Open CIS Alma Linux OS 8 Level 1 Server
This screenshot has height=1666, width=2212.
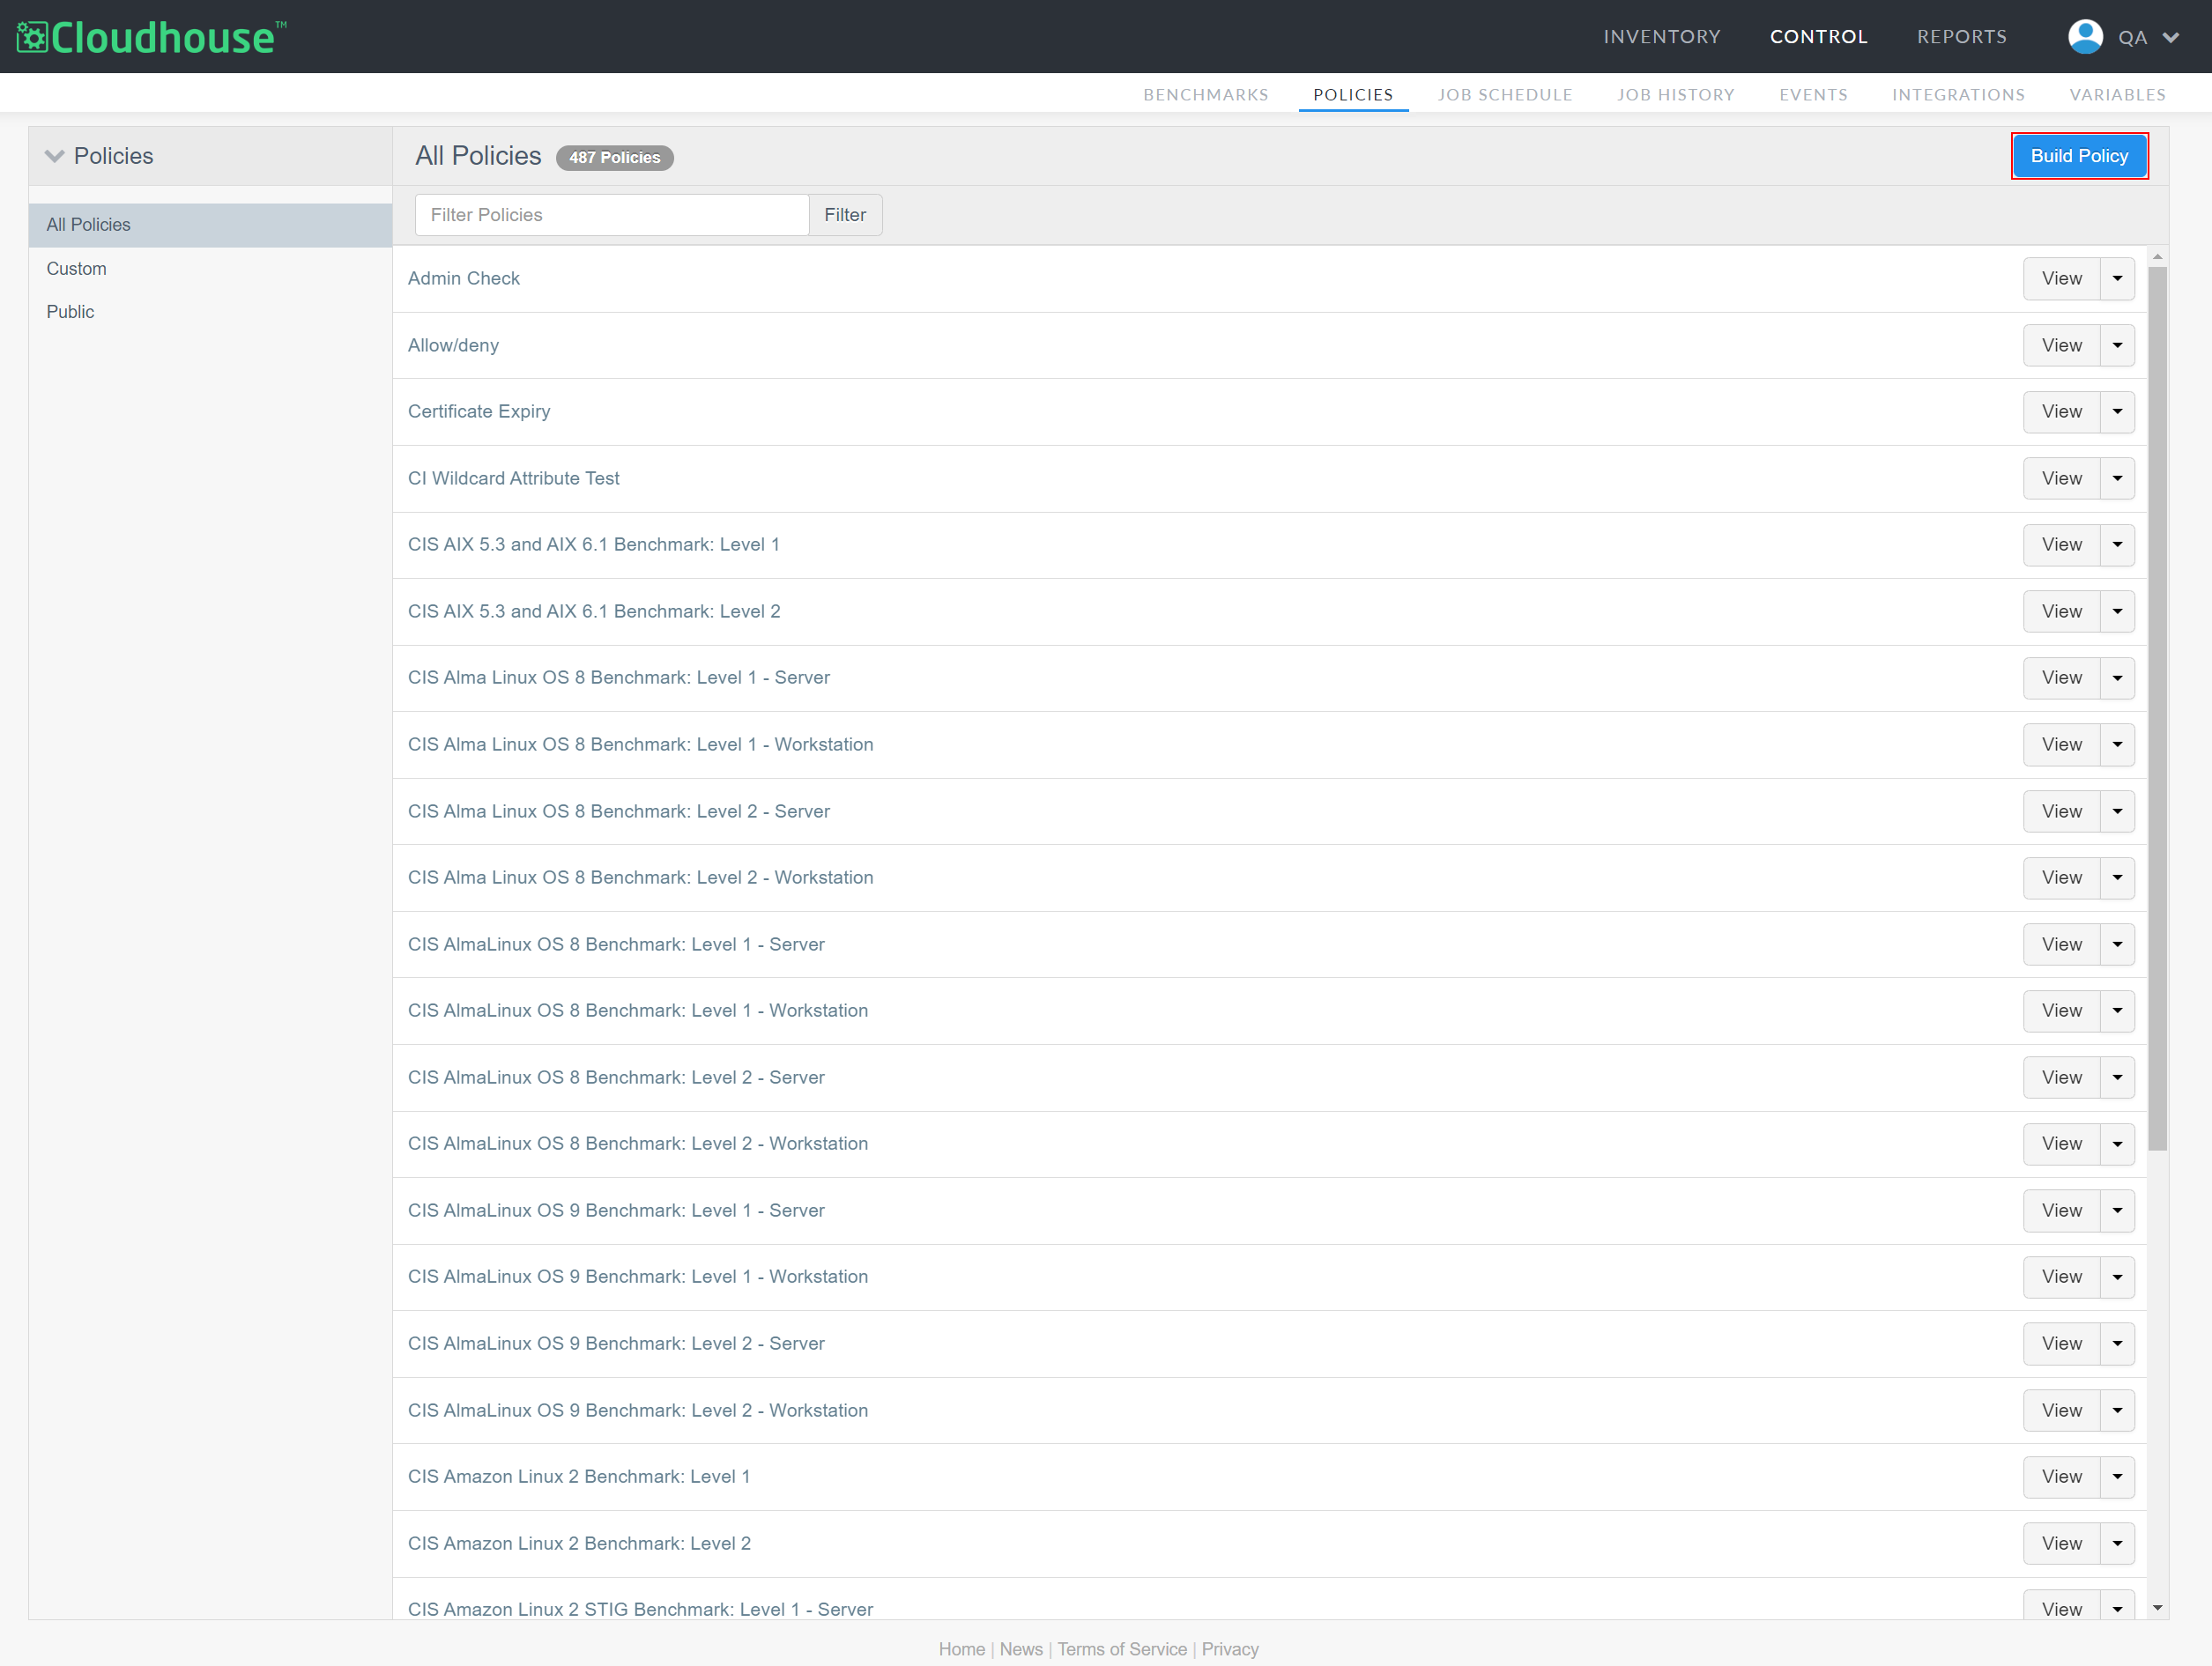[x=619, y=678]
